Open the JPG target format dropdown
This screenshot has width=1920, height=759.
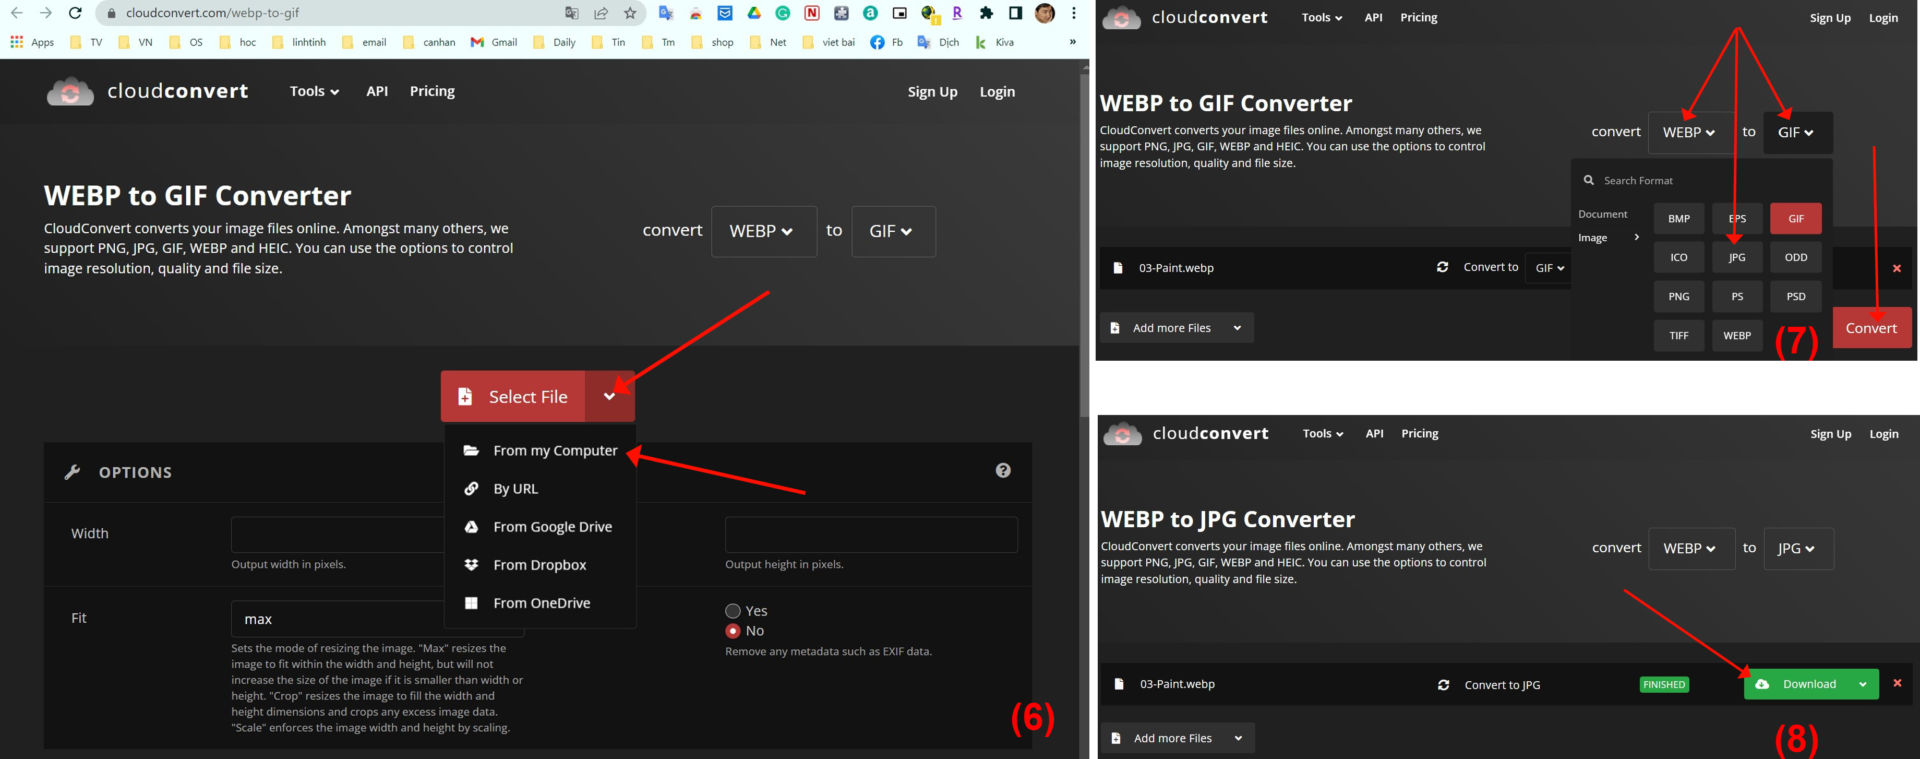pos(1798,549)
